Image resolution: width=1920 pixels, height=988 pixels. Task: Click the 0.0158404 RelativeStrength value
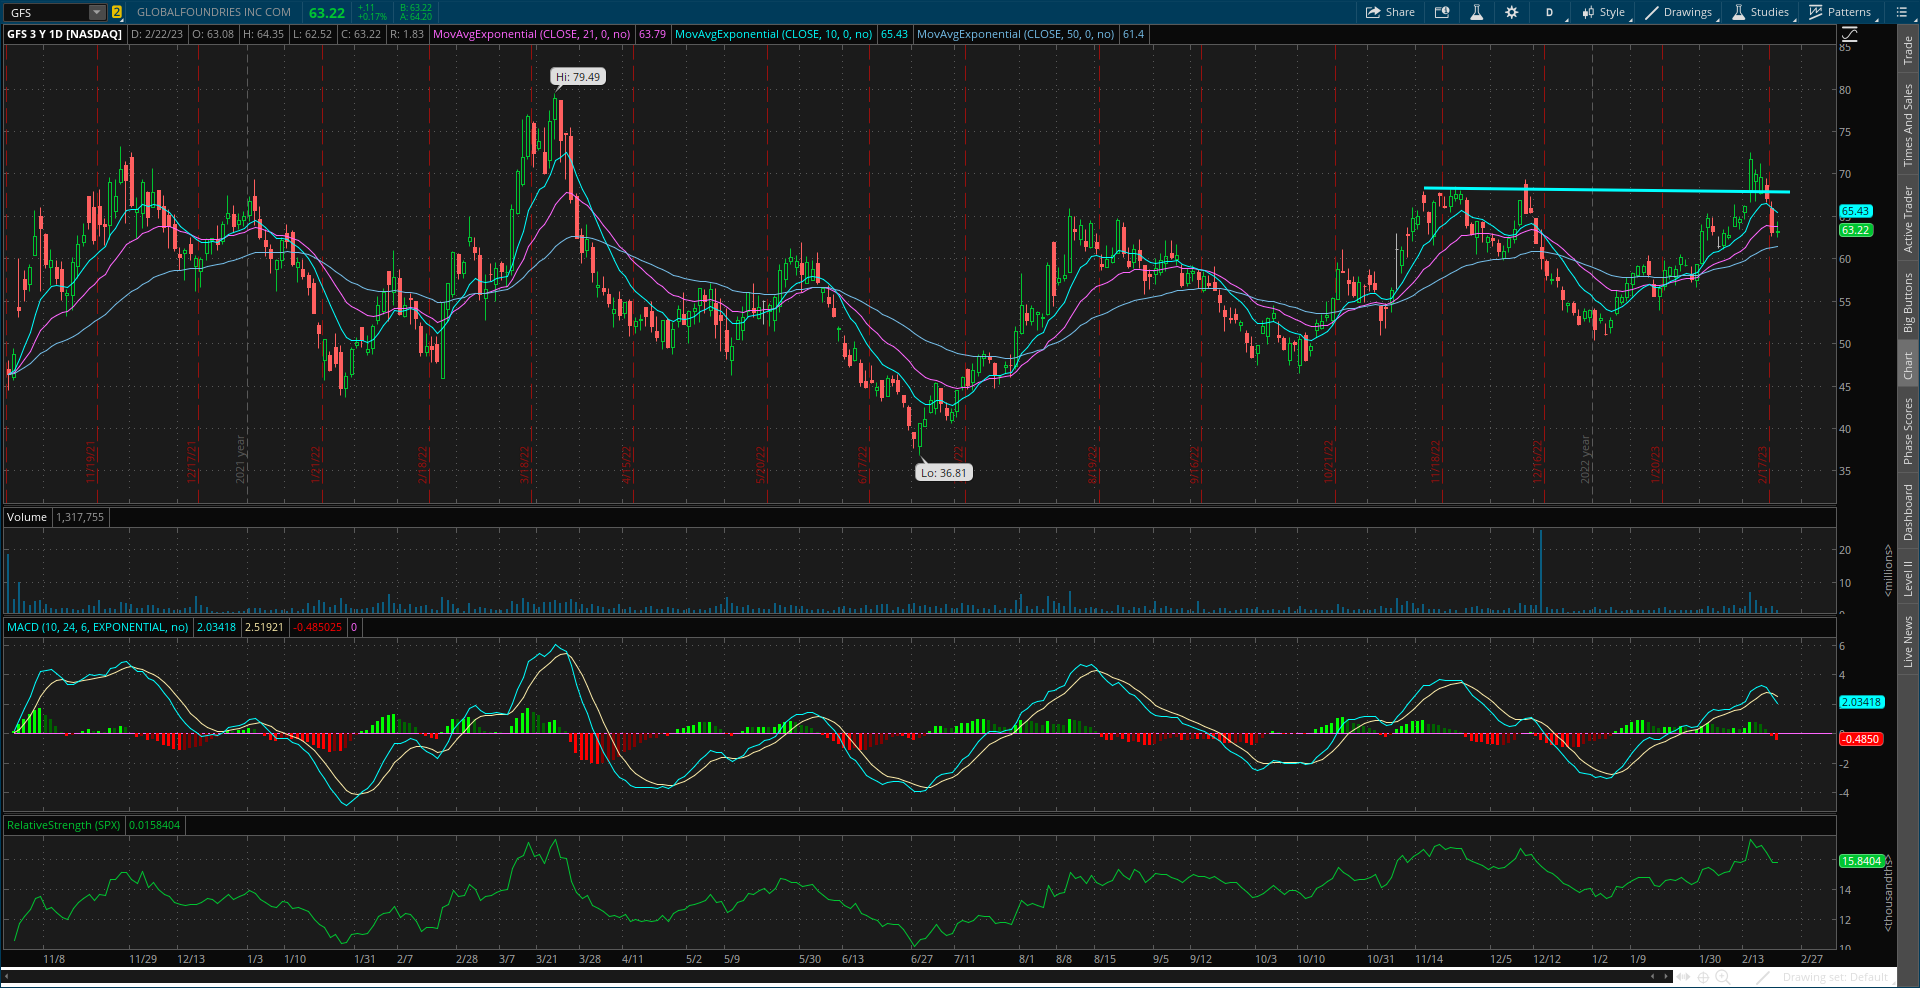pos(155,825)
